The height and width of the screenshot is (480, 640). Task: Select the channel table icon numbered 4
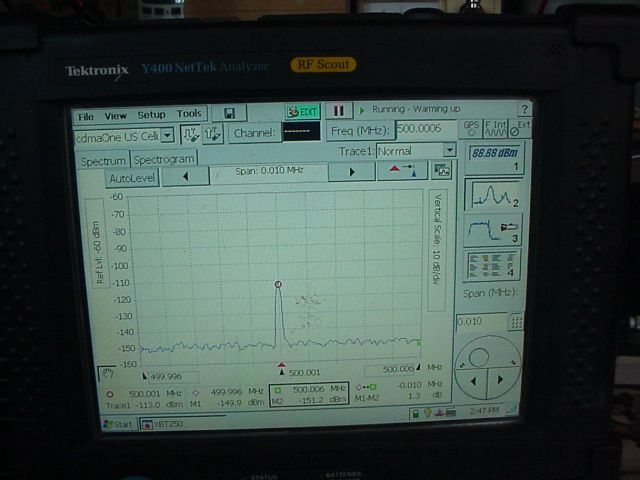click(x=495, y=266)
